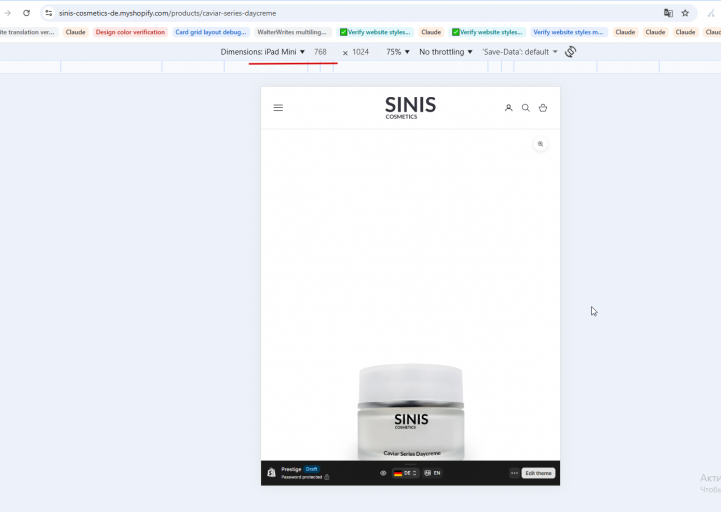Viewport: 721px width, 512px height.
Task: Open the Dimensions: iPad Mini device dropdown
Action: pos(263,52)
